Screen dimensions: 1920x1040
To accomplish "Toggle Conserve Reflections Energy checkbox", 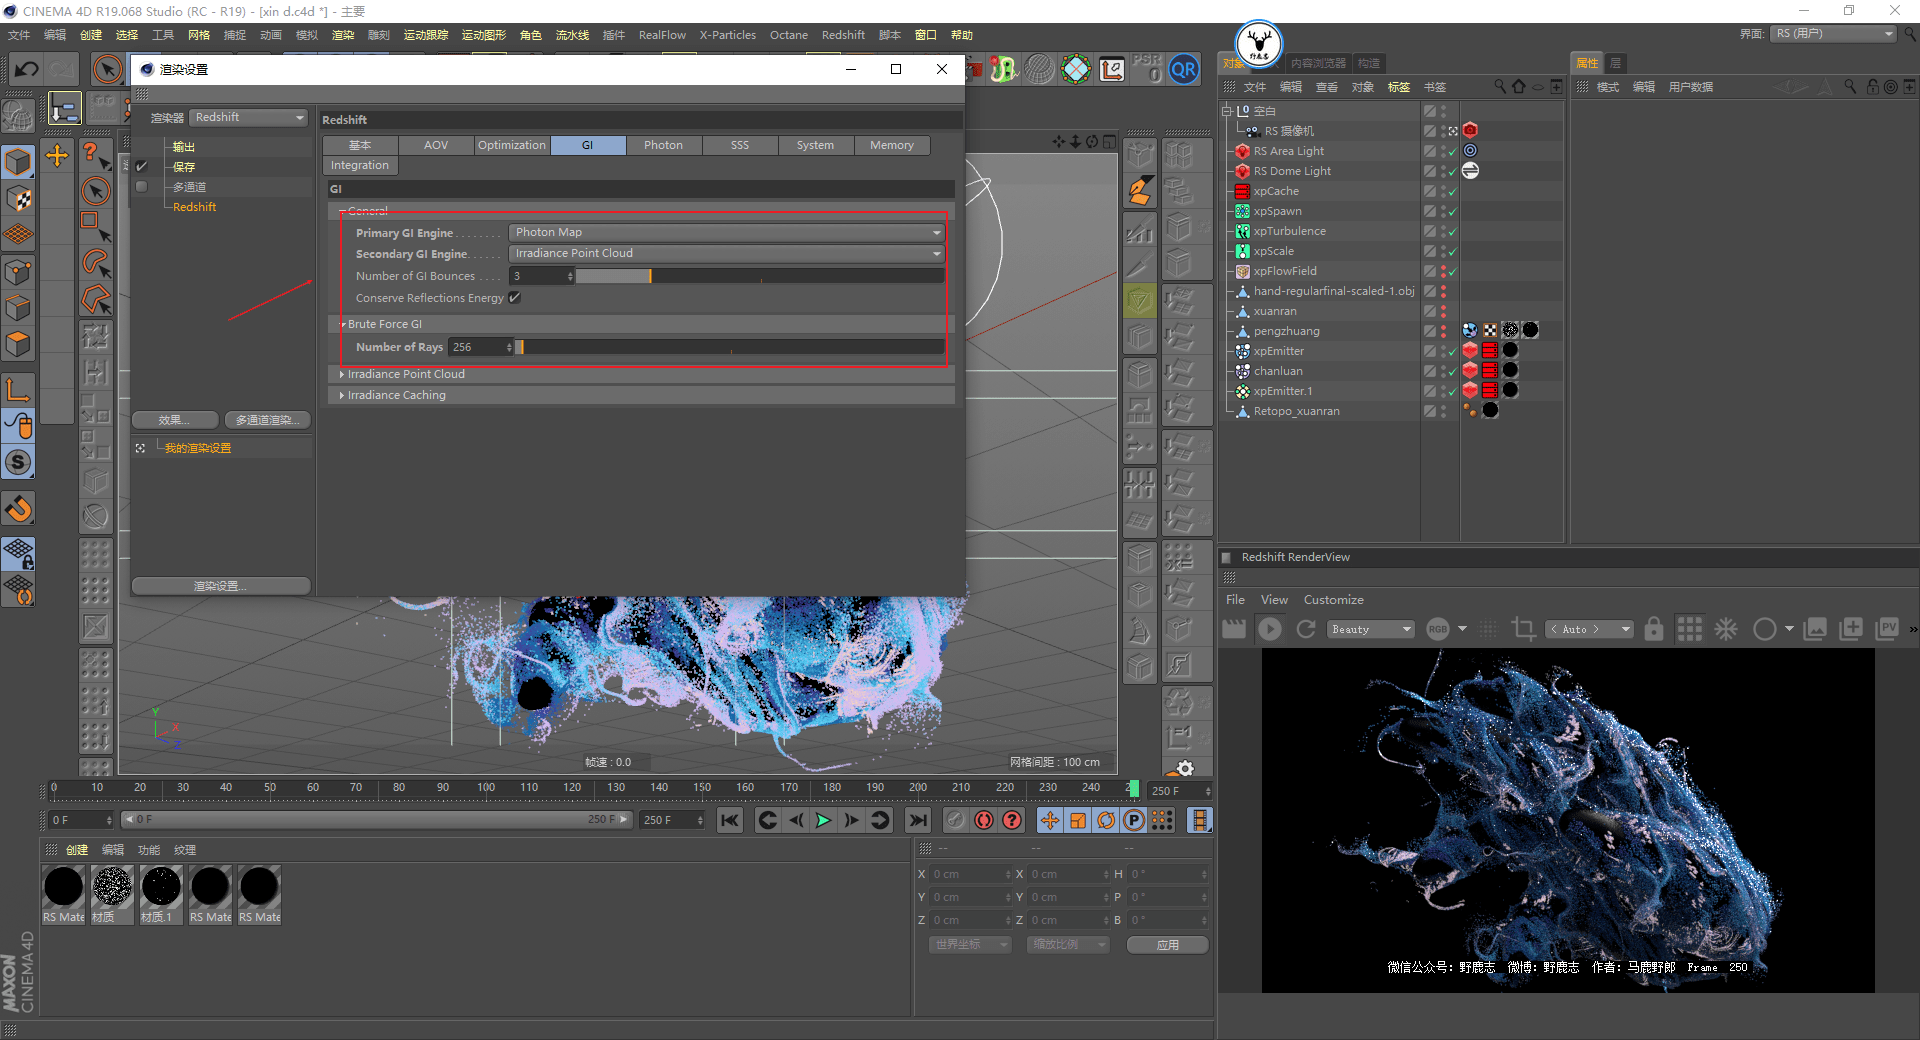I will [515, 298].
